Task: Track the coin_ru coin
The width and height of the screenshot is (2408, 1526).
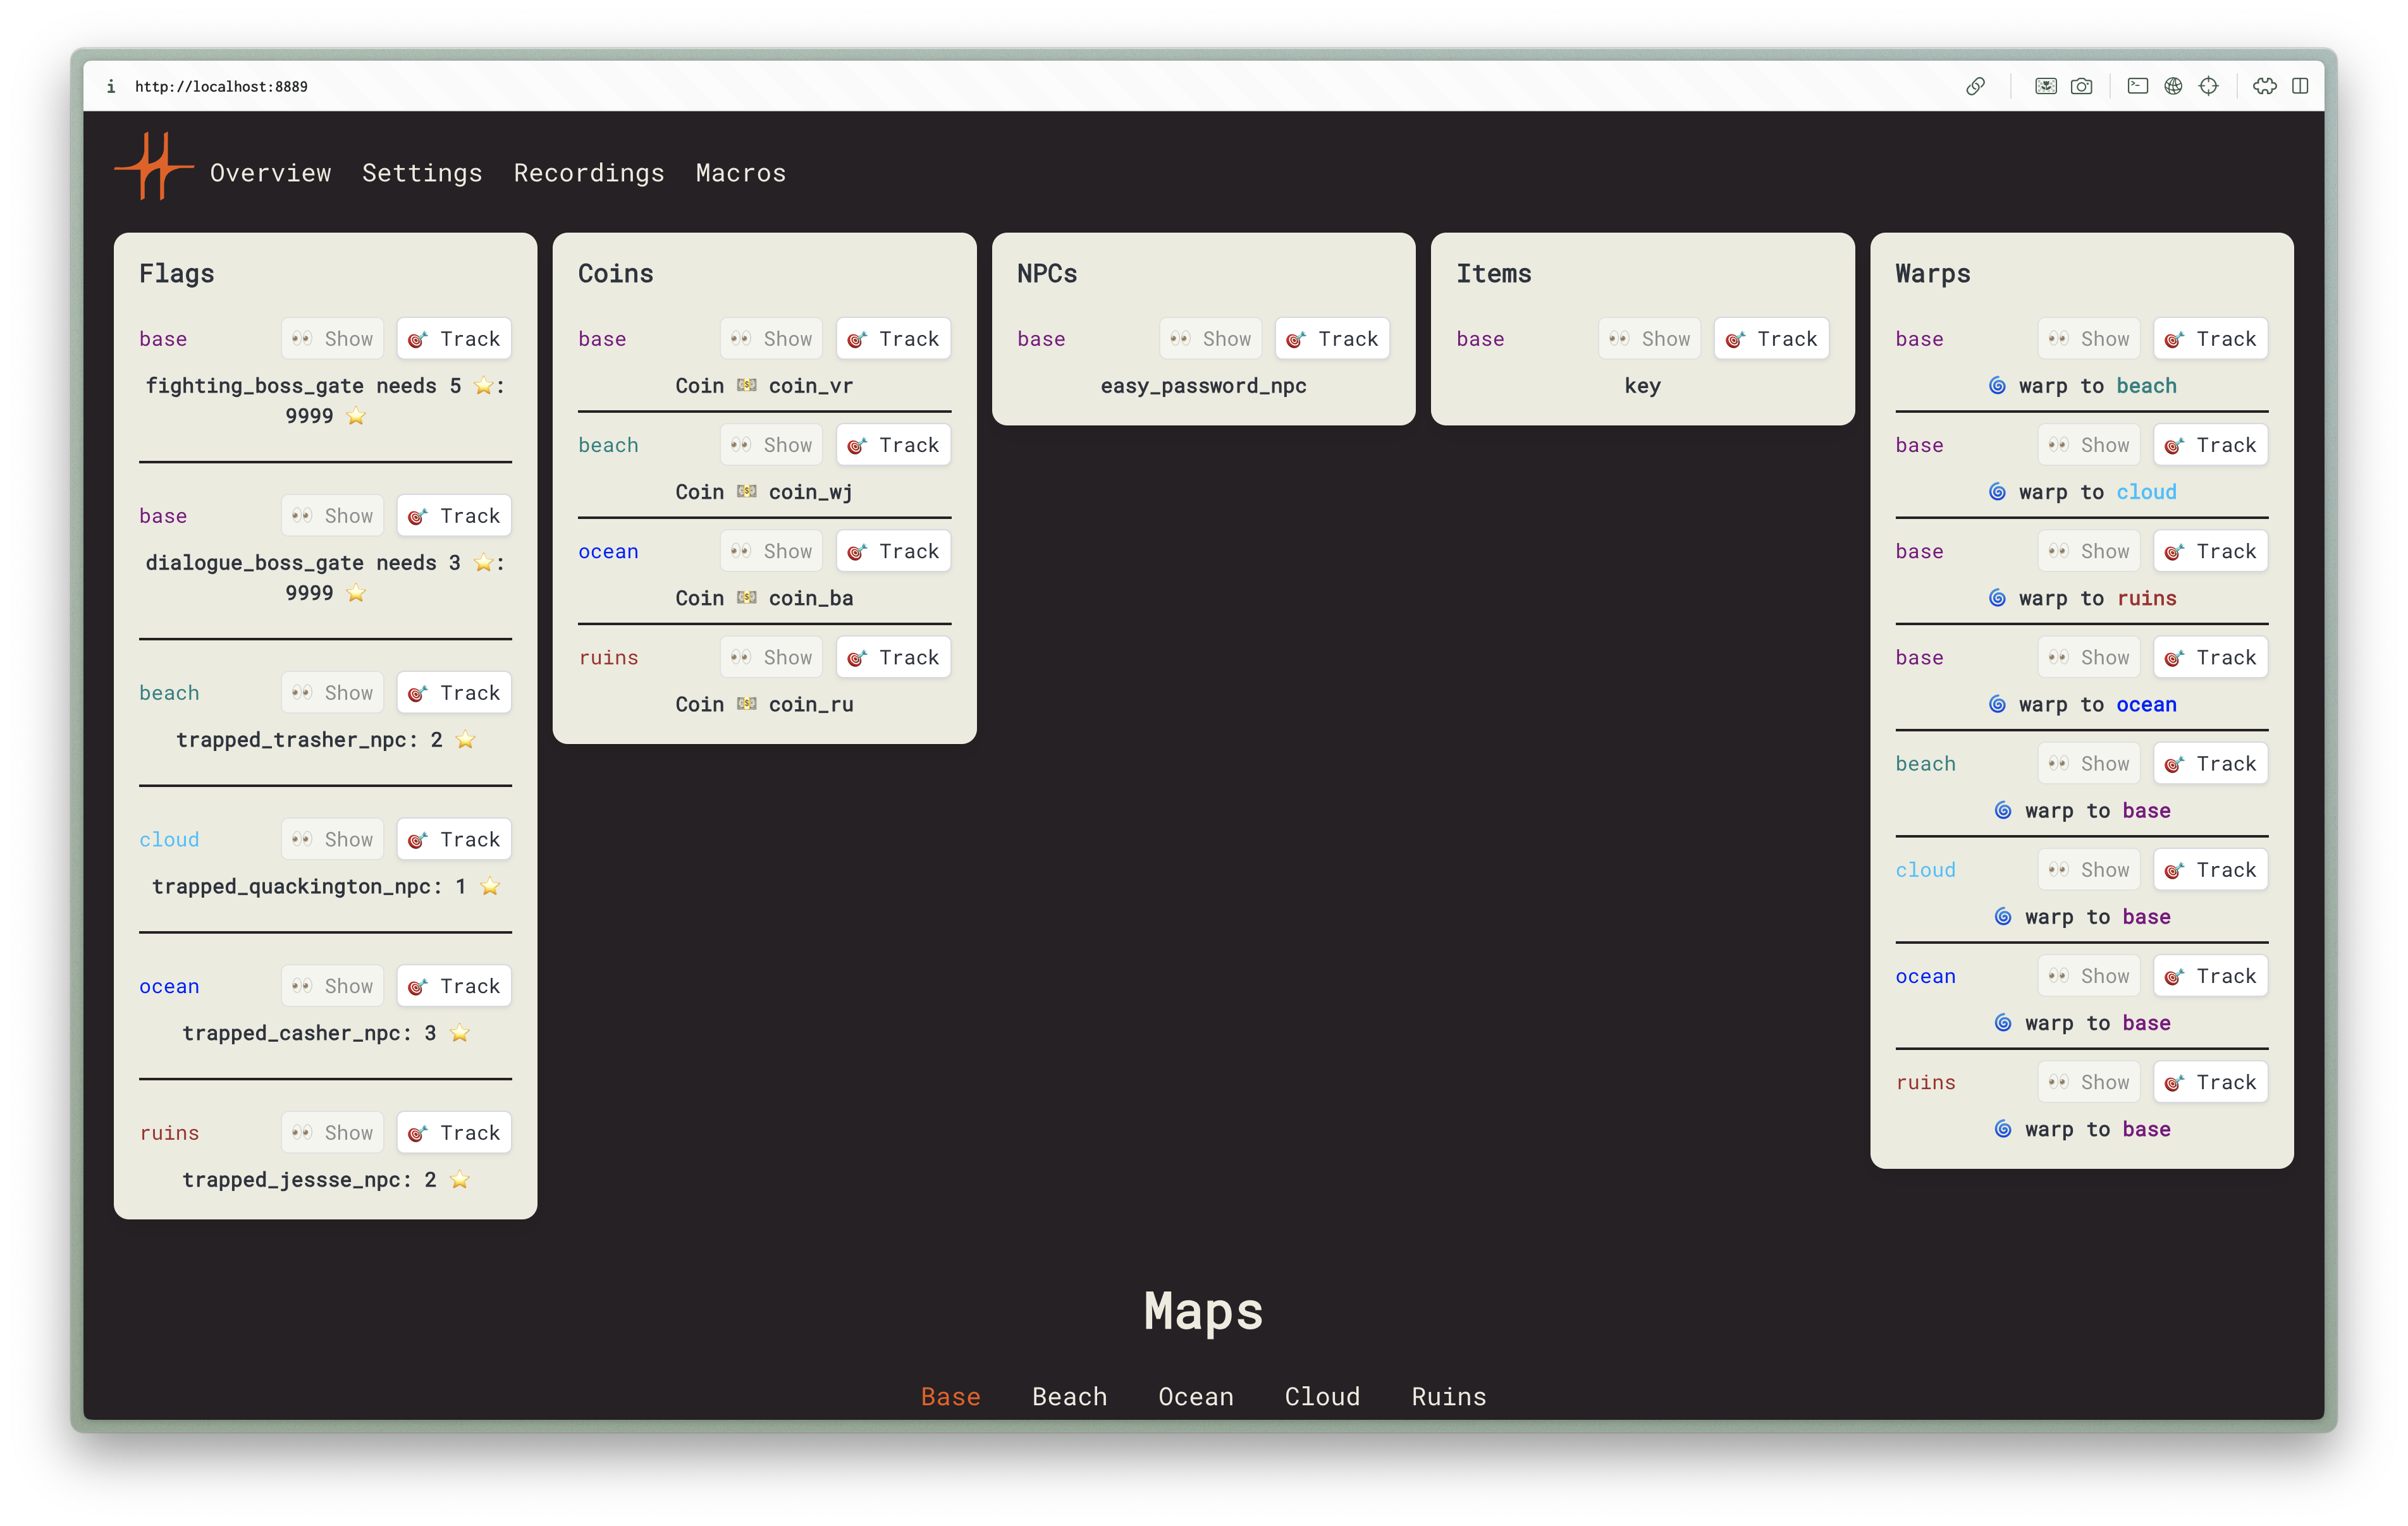Action: tap(893, 657)
